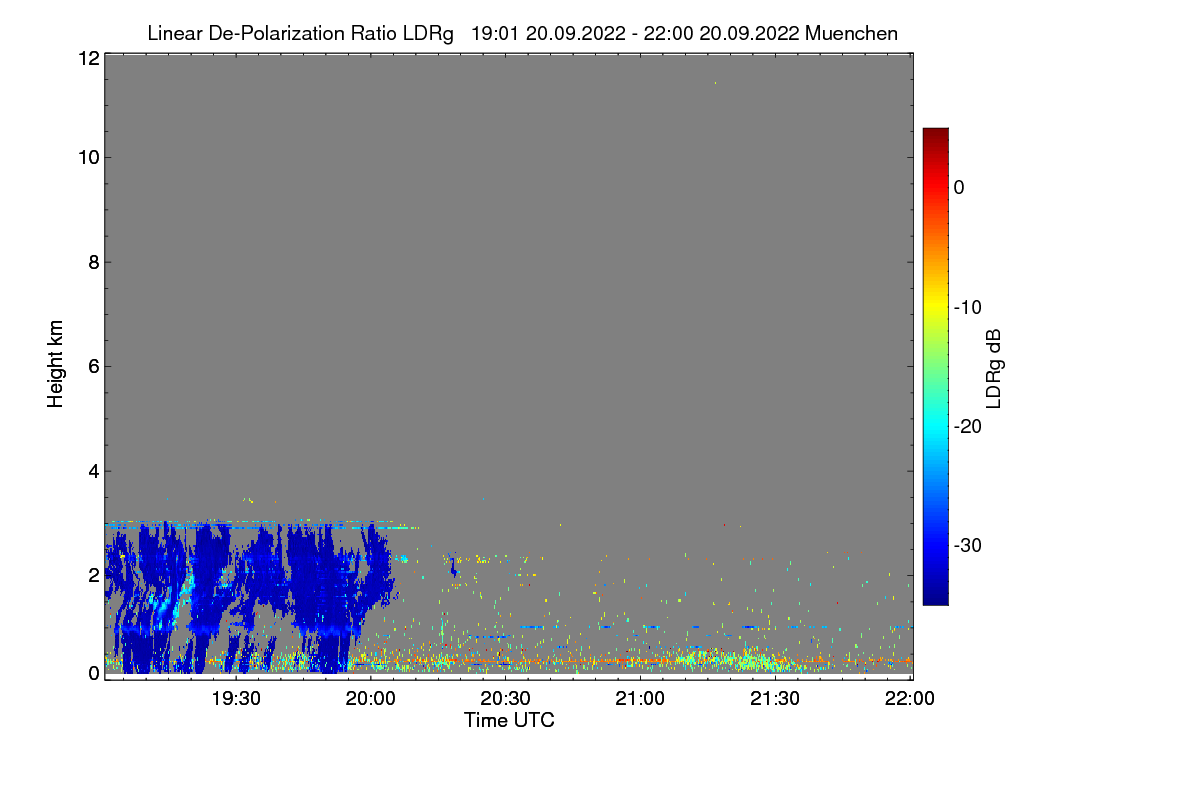Click the '12' height axis label
1200x800 pixels.
point(87,57)
